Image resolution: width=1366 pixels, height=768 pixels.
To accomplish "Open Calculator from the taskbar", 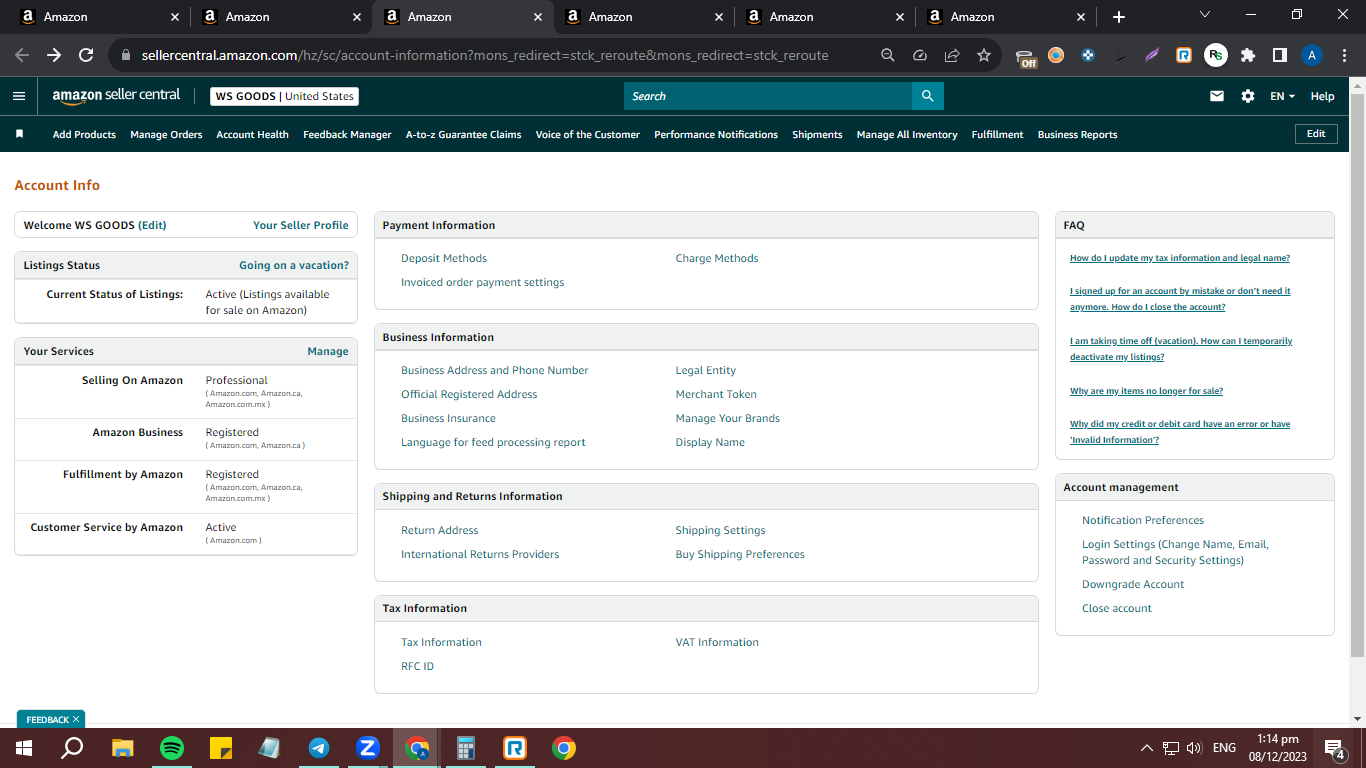I will pos(466,748).
